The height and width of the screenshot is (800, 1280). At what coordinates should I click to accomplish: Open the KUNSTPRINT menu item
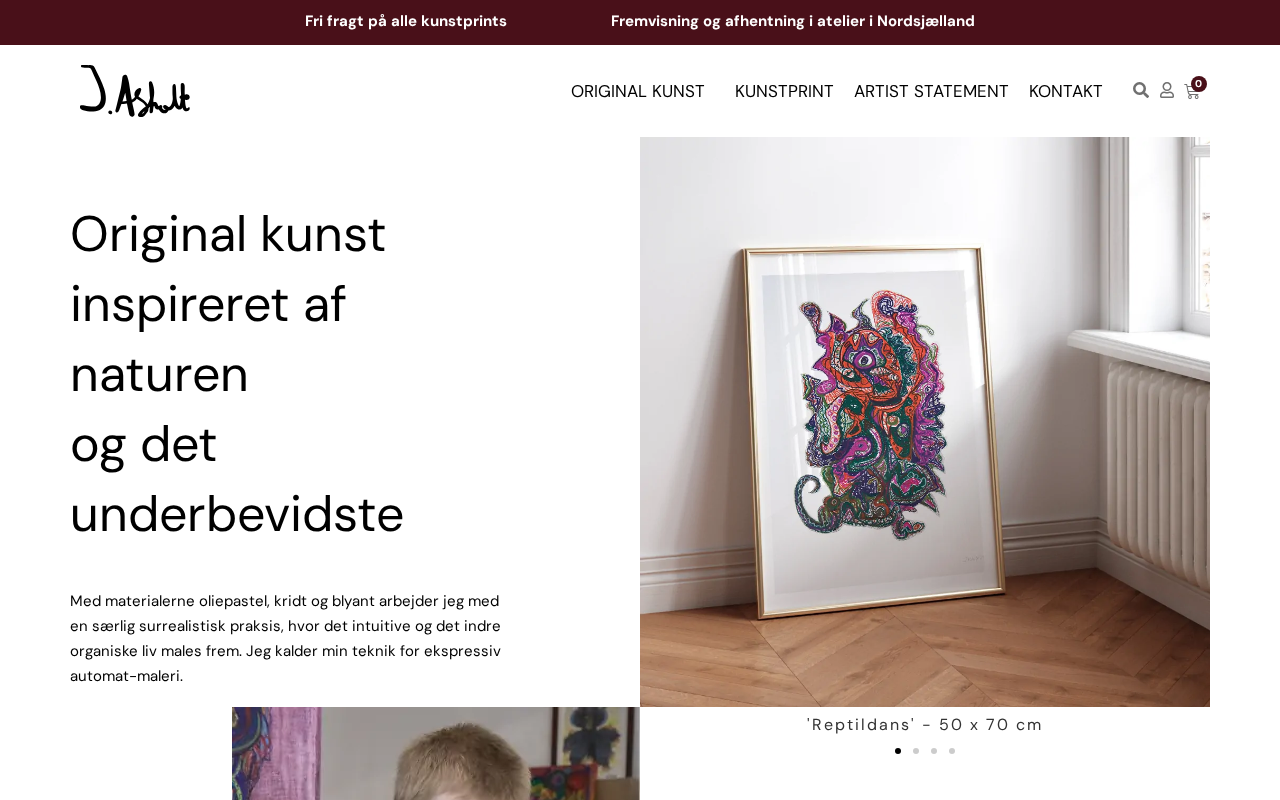(784, 91)
